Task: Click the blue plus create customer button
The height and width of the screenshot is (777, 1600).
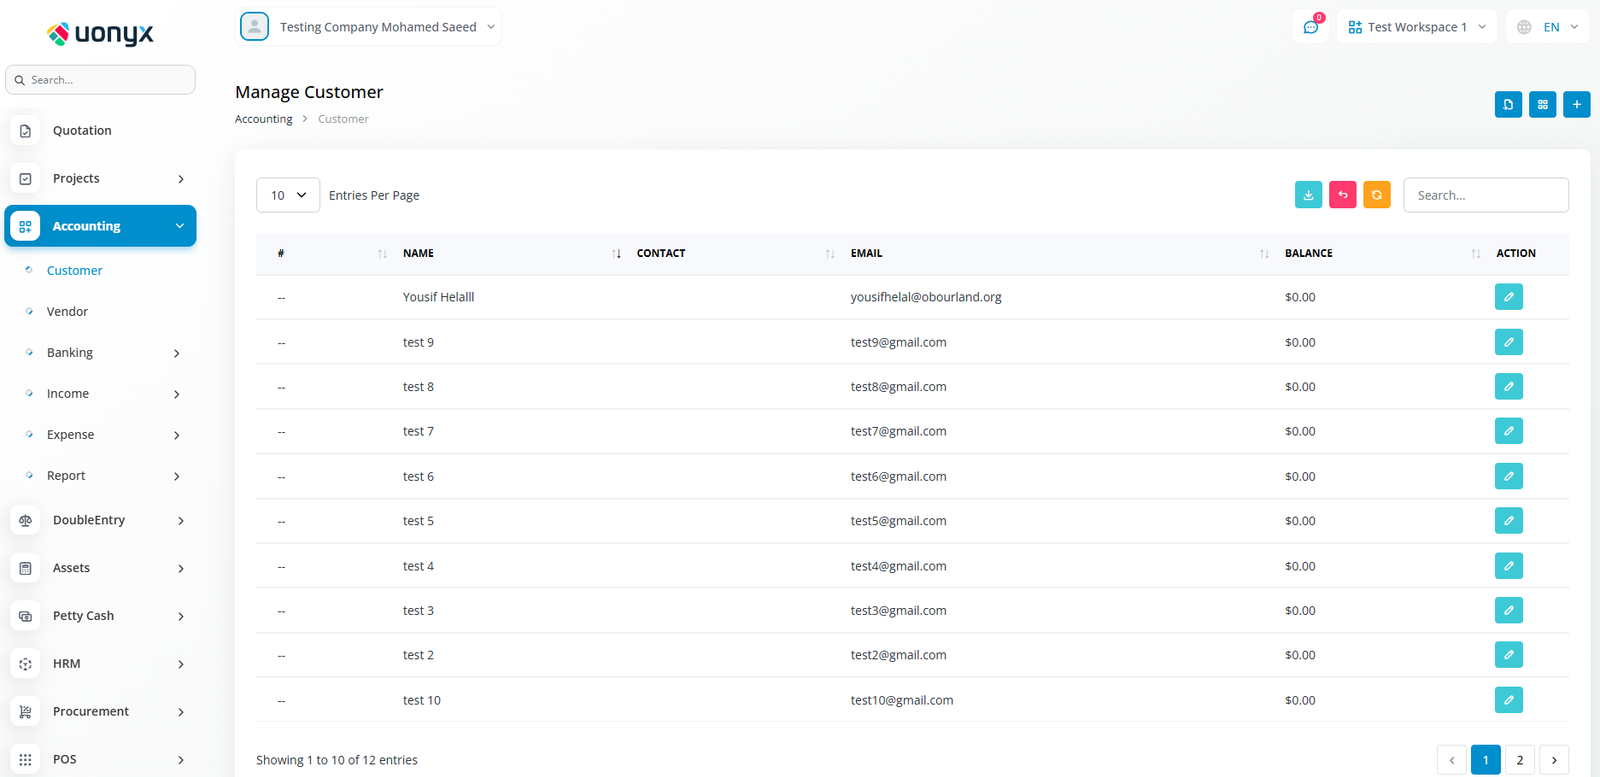Action: (1576, 104)
